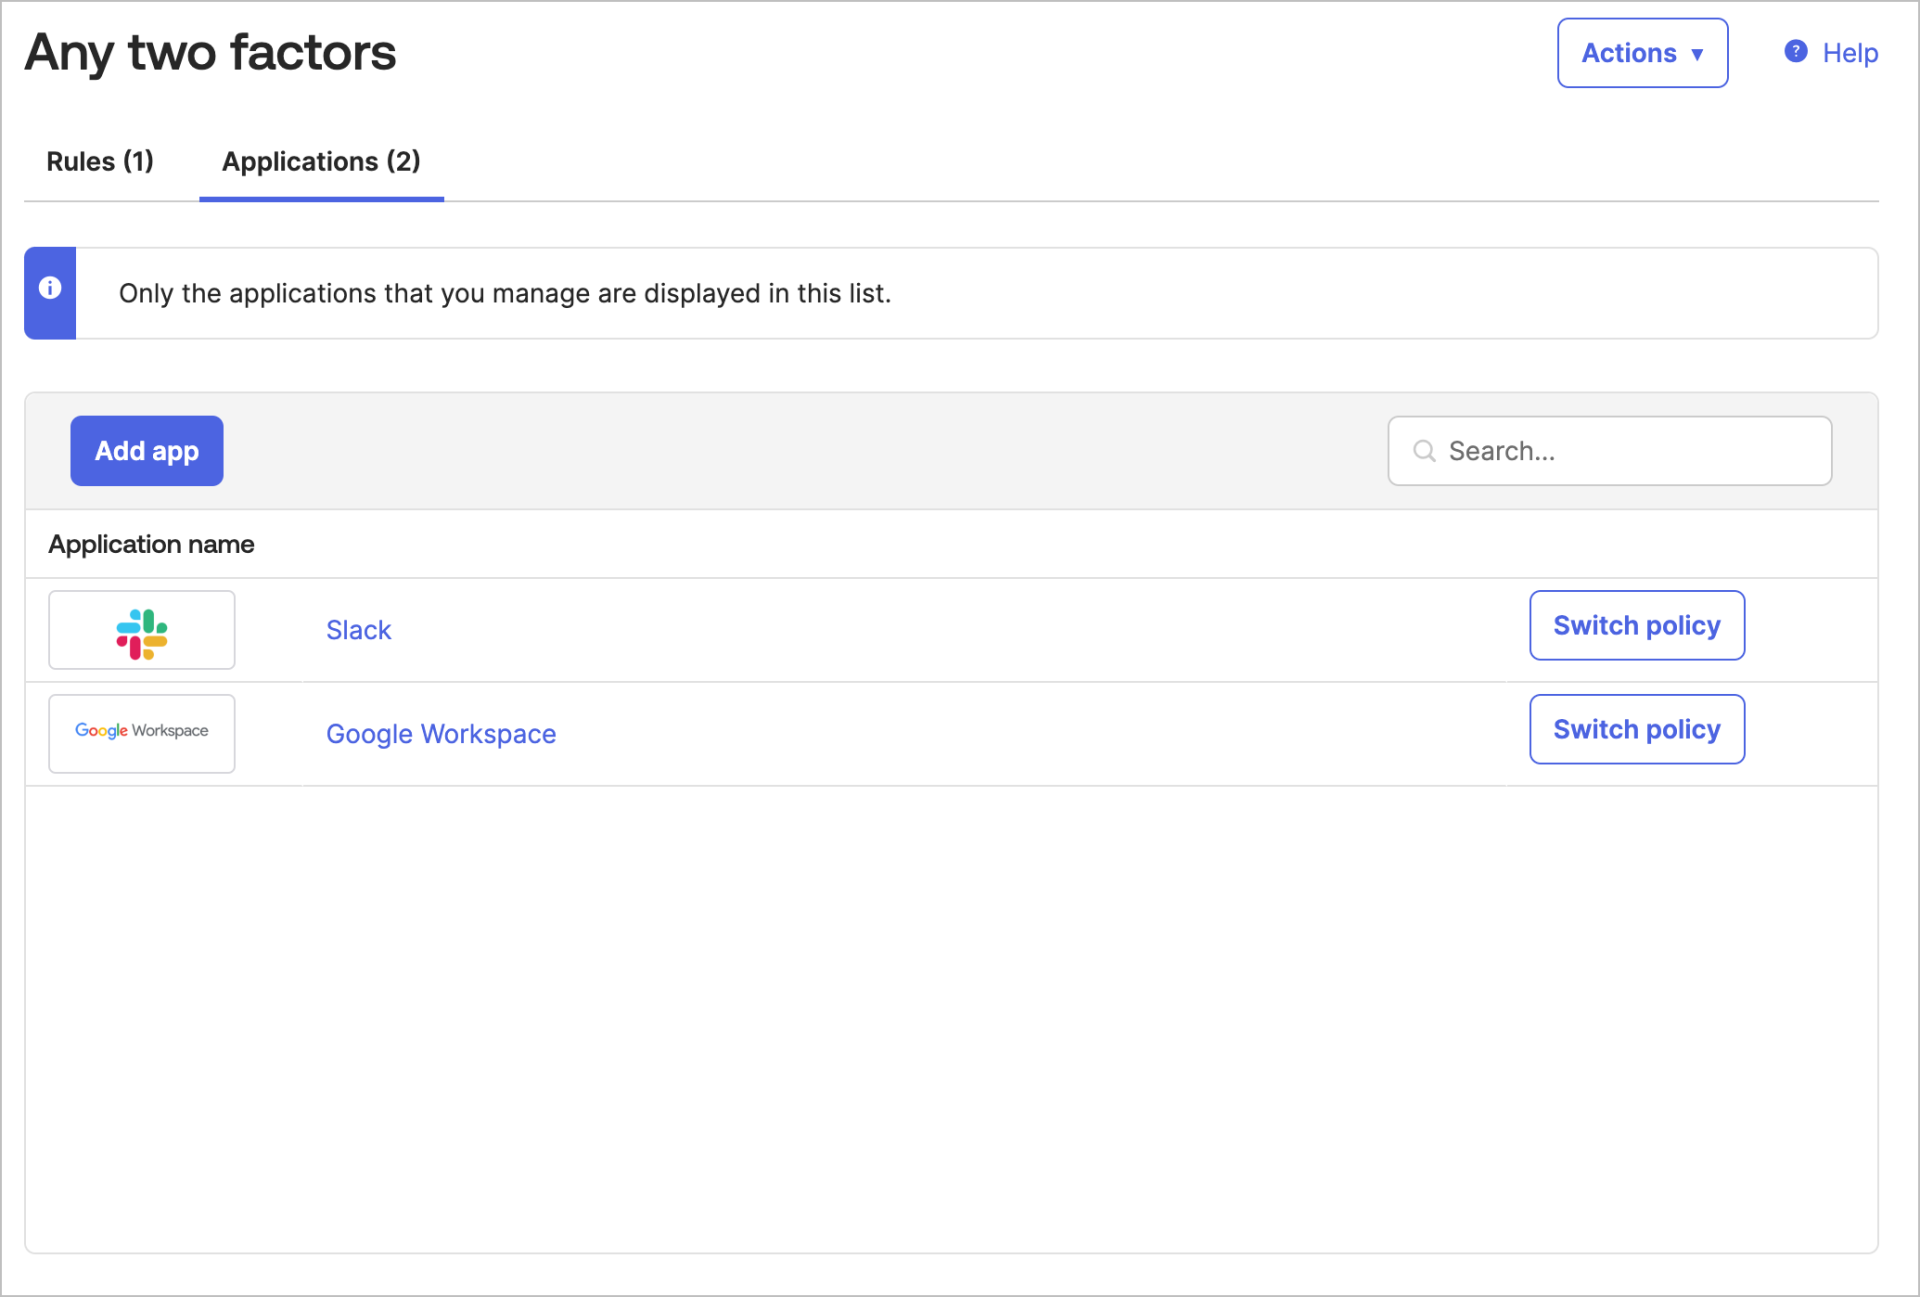The image size is (1920, 1297).
Task: Switch to the Rules (1) tab
Action: pyautogui.click(x=99, y=161)
